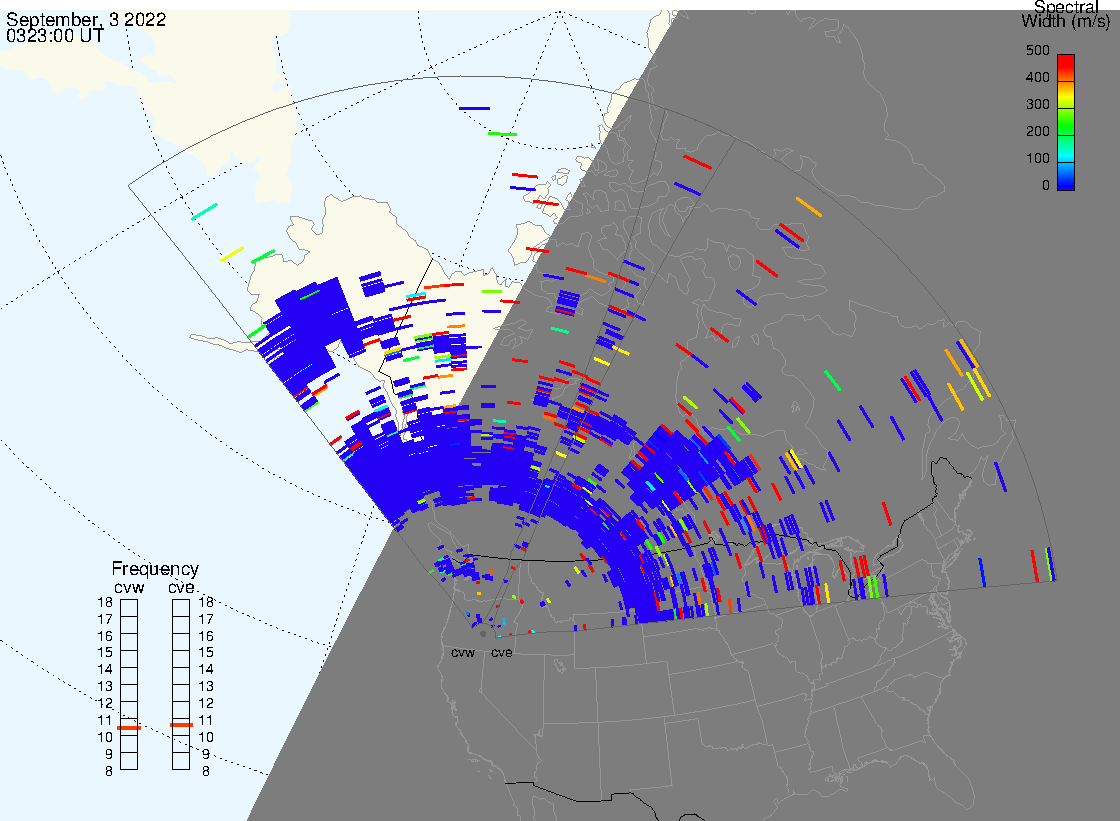1120x821 pixels.
Task: Click the '200' value on the color scale
Action: [x=1037, y=131]
